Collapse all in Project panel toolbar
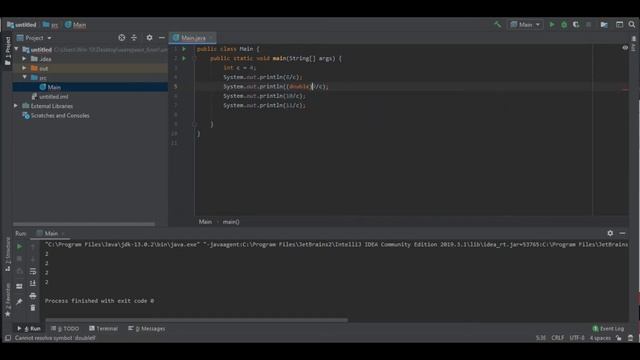 [134, 38]
